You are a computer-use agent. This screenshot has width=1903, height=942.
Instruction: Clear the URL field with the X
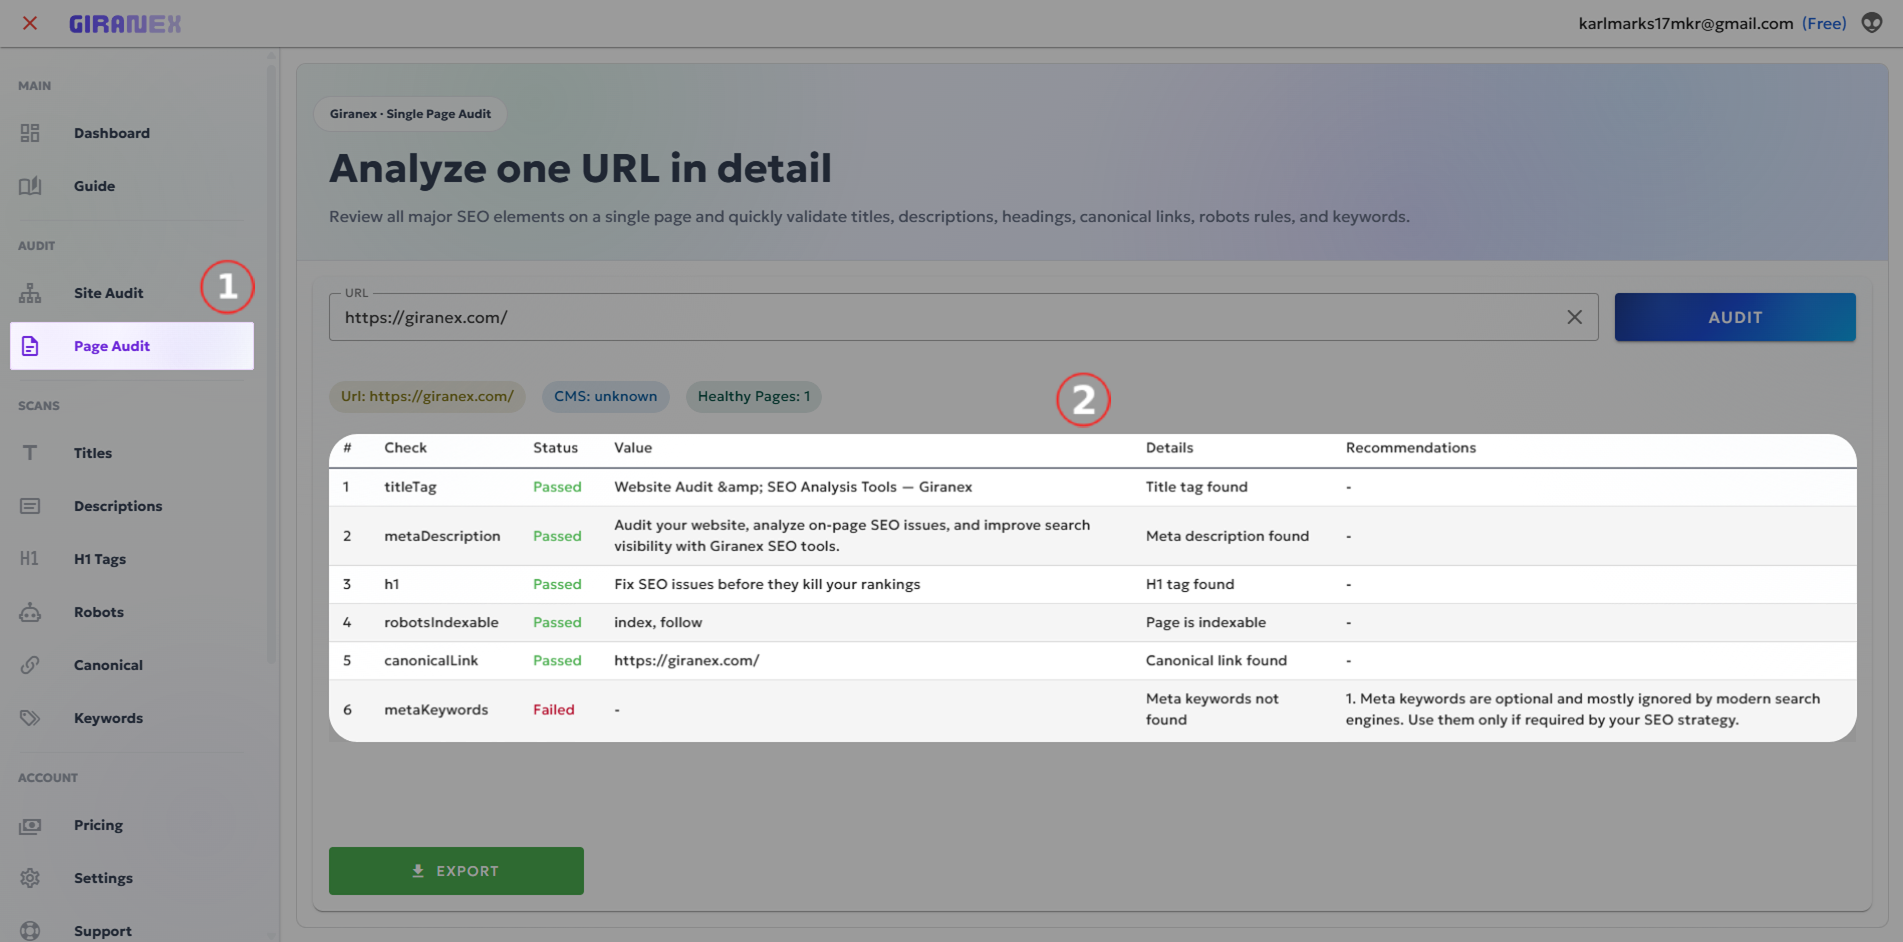click(x=1574, y=317)
